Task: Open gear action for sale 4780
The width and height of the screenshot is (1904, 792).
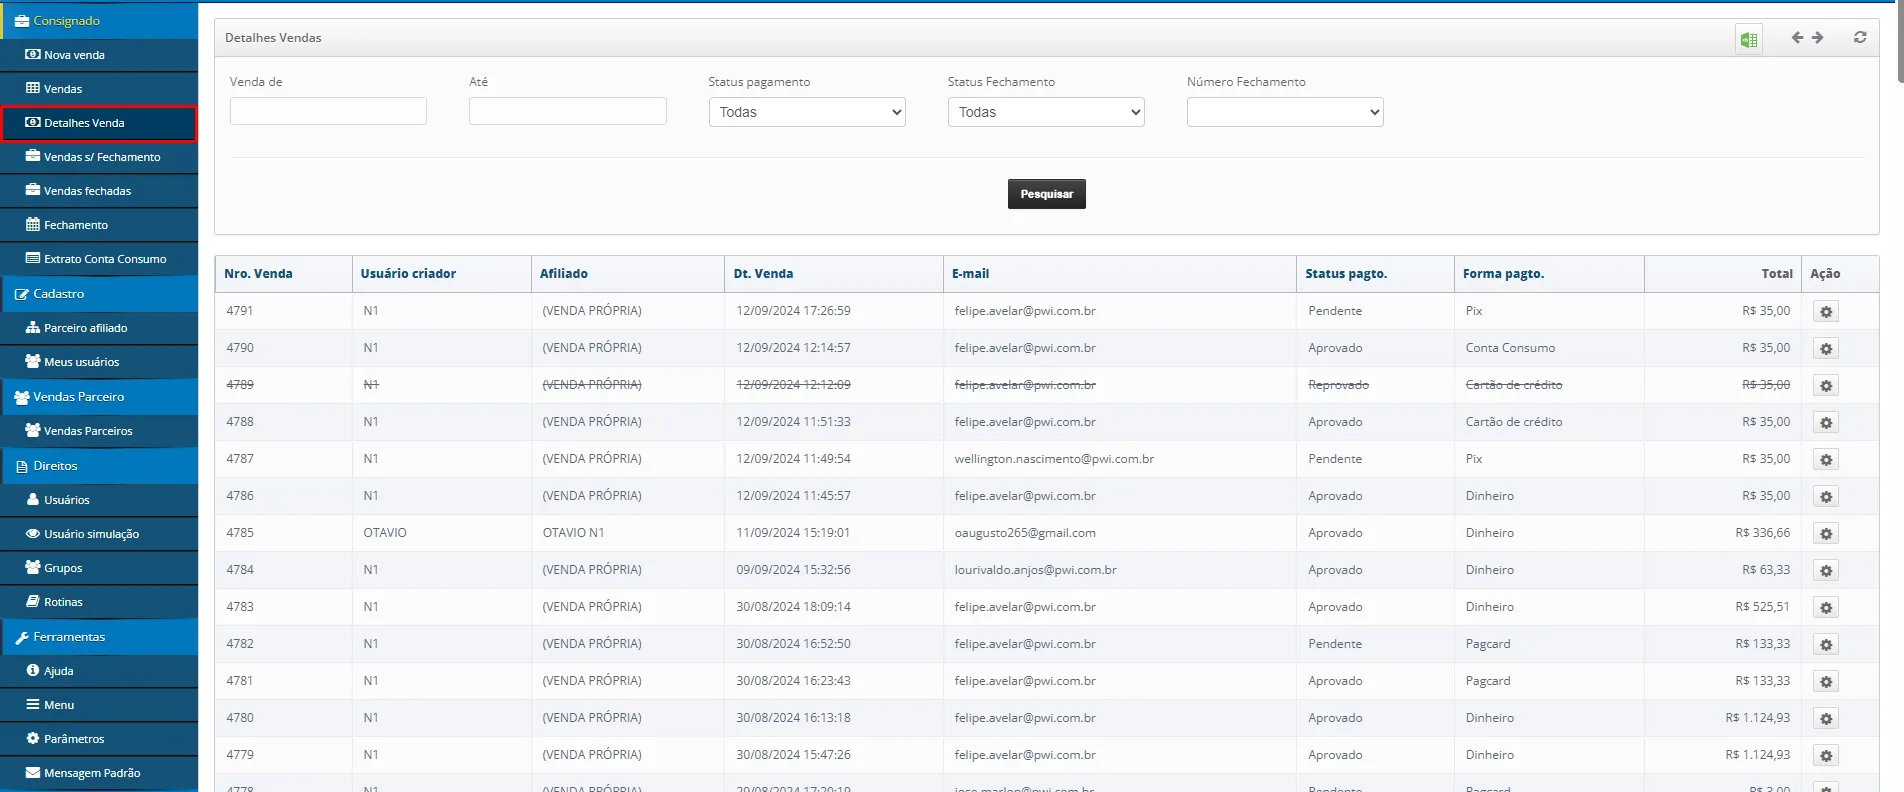Action: tap(1826, 719)
